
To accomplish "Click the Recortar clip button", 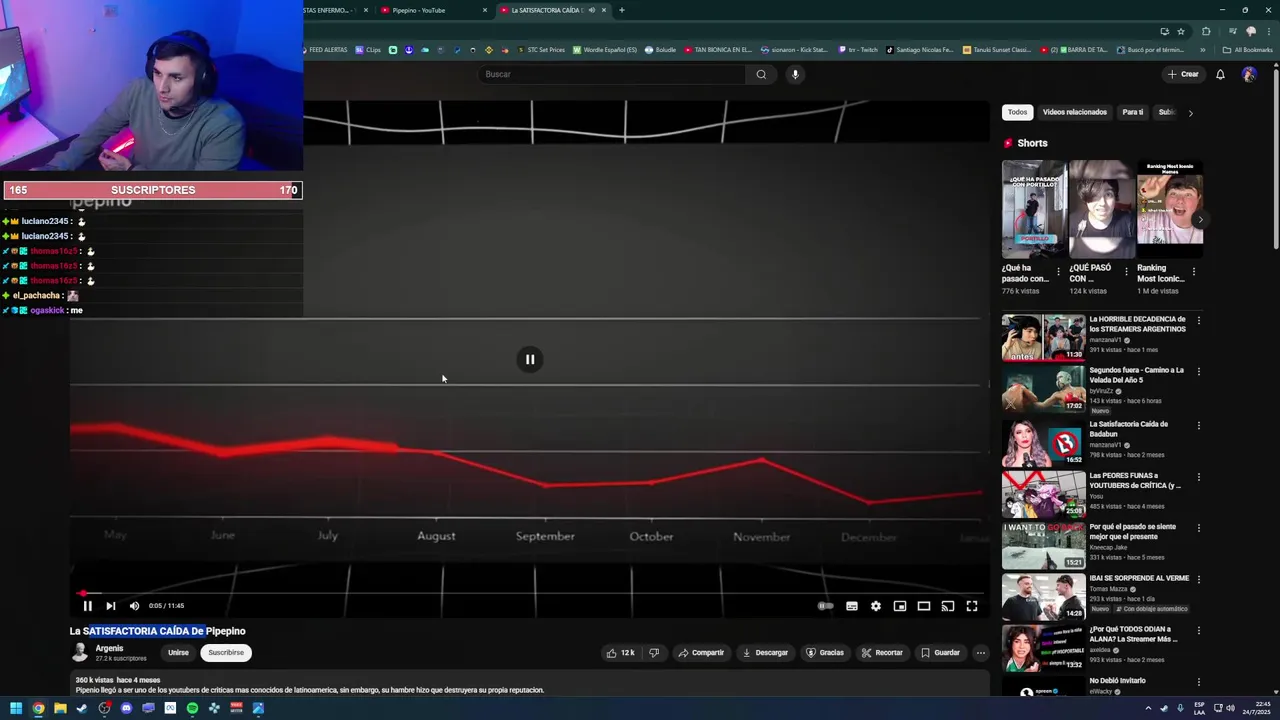I will (882, 653).
